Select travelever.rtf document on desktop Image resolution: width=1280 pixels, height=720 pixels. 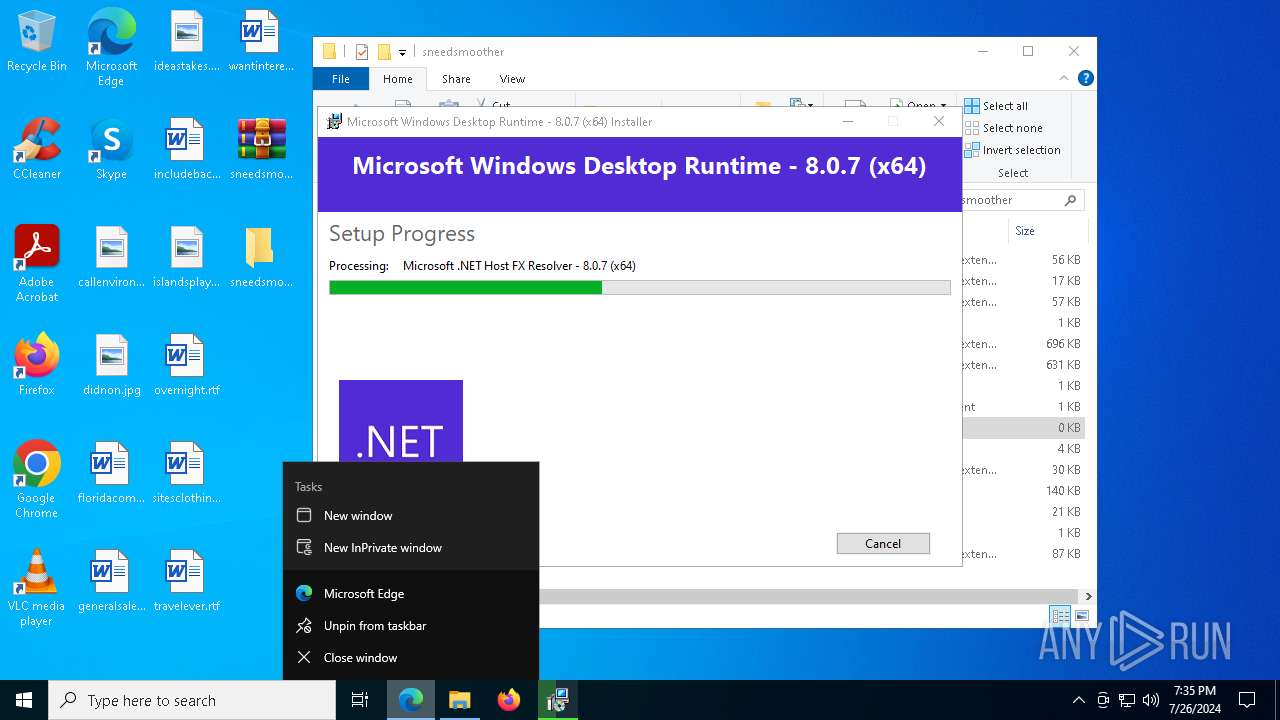point(186,581)
